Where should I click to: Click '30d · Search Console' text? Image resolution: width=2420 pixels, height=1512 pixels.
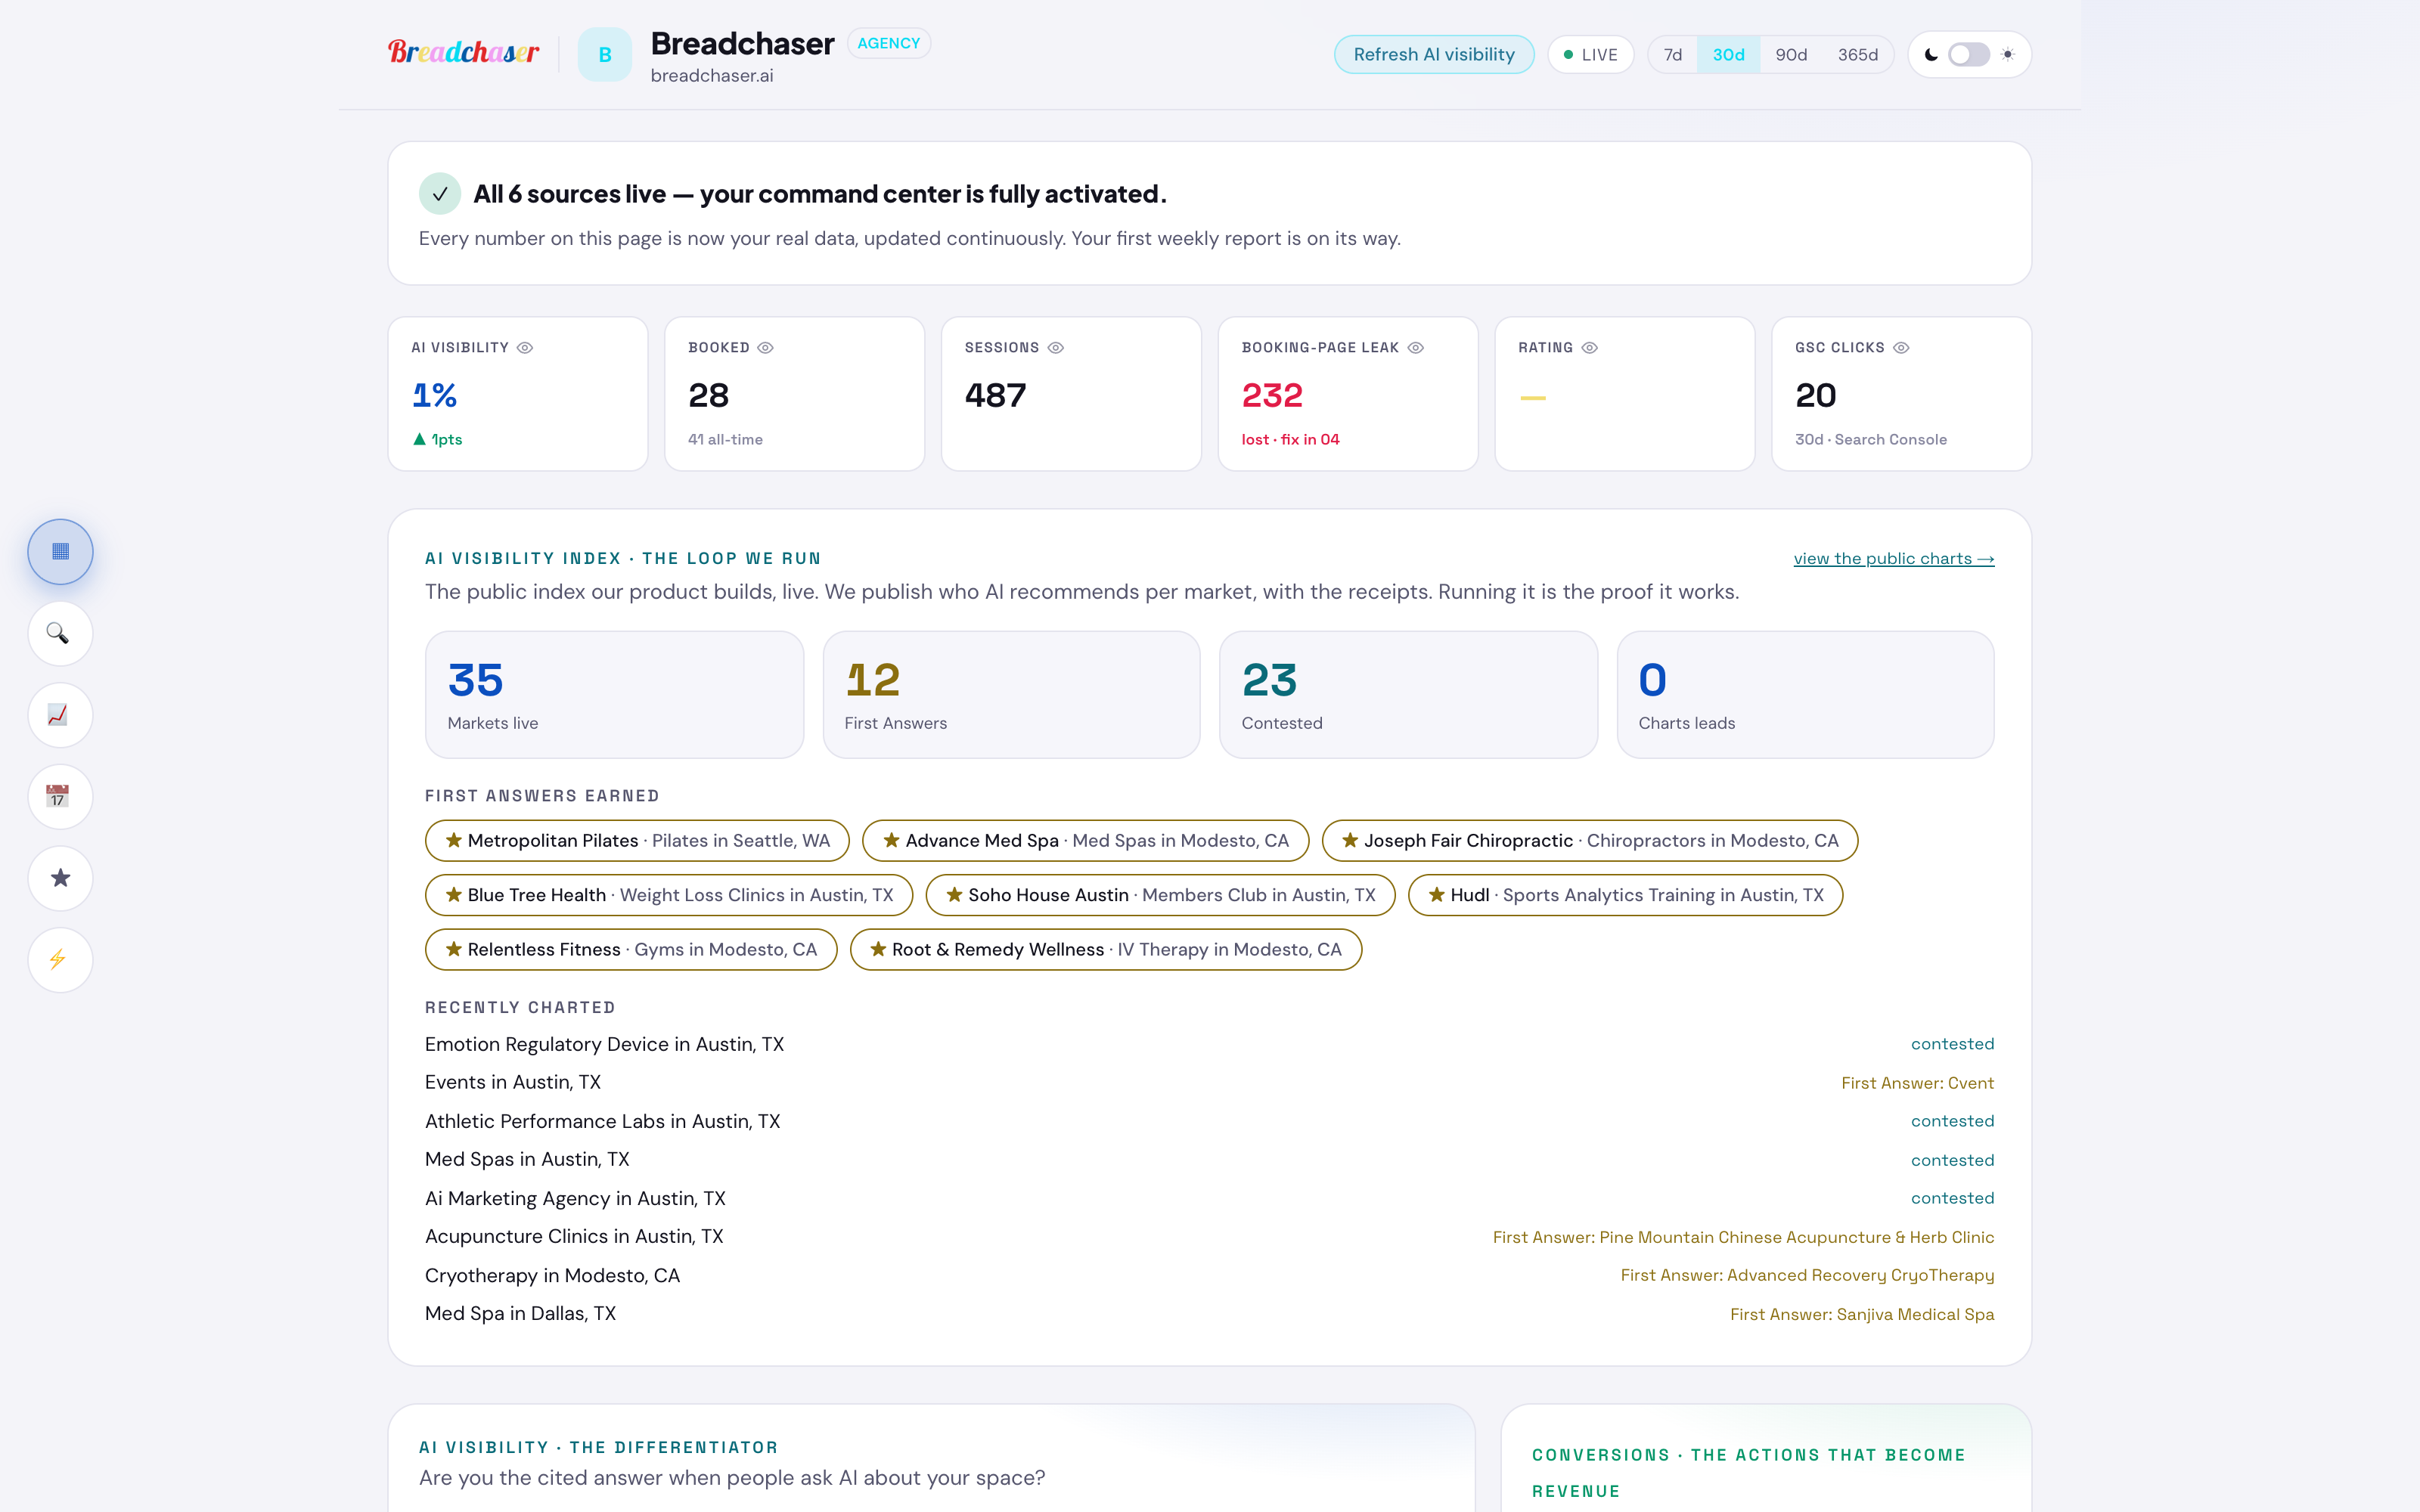coord(1870,440)
